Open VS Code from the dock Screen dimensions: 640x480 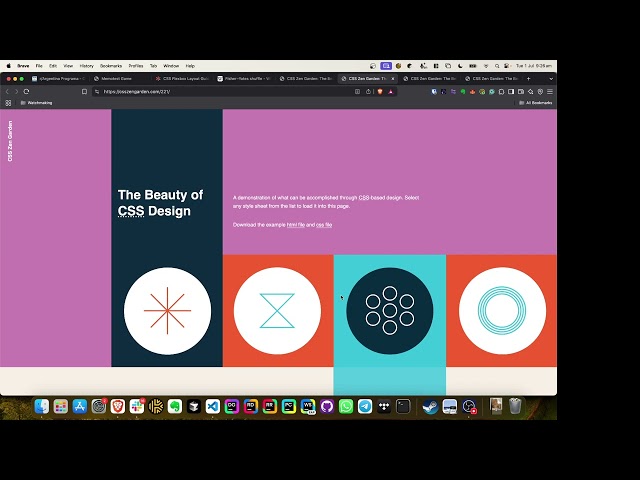tap(212, 406)
